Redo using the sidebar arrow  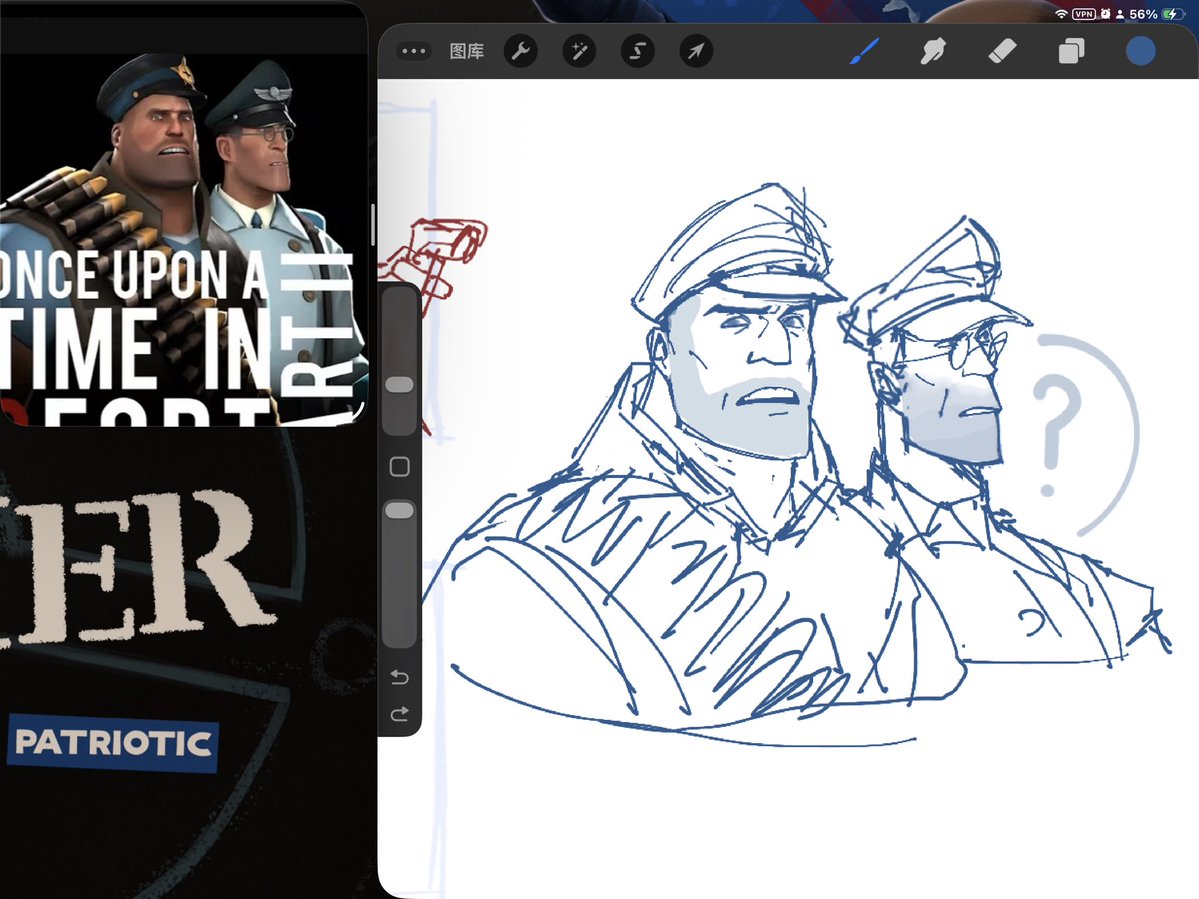coord(399,714)
